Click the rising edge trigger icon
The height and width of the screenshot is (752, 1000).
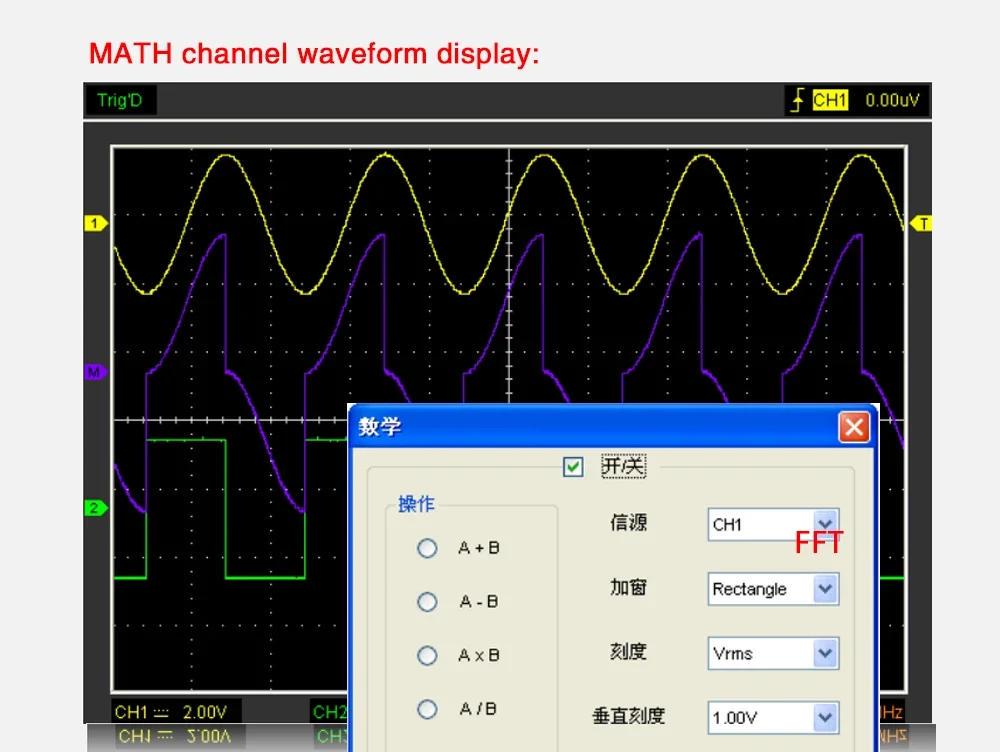click(797, 101)
